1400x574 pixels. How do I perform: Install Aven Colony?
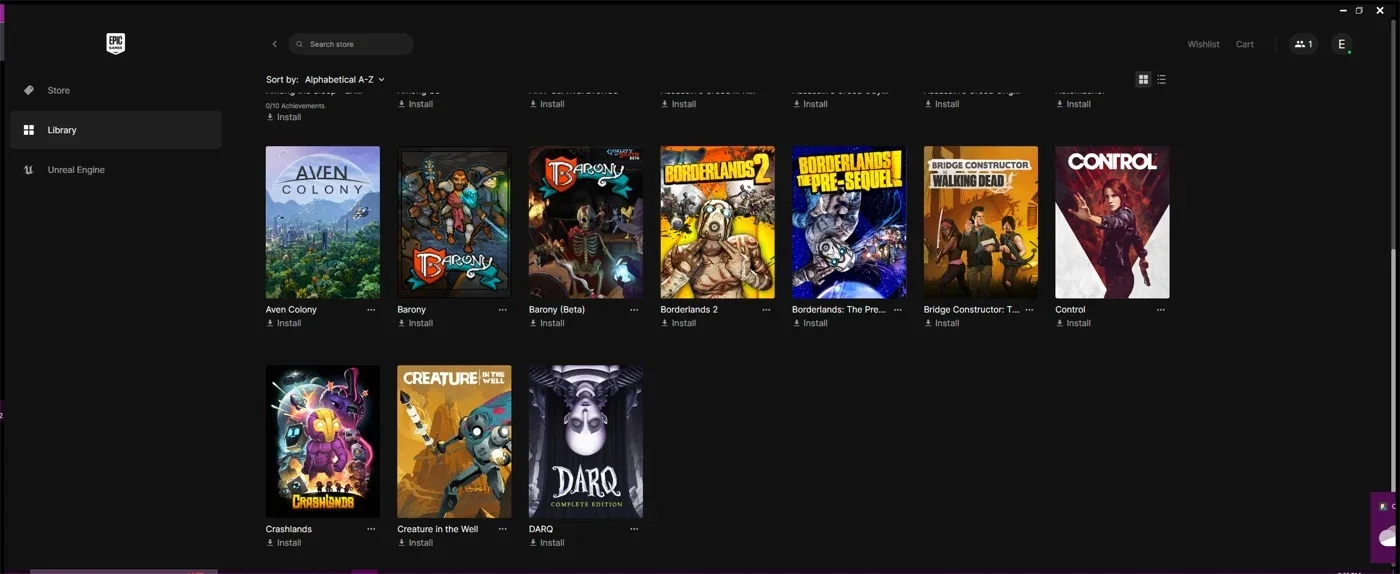[x=284, y=323]
